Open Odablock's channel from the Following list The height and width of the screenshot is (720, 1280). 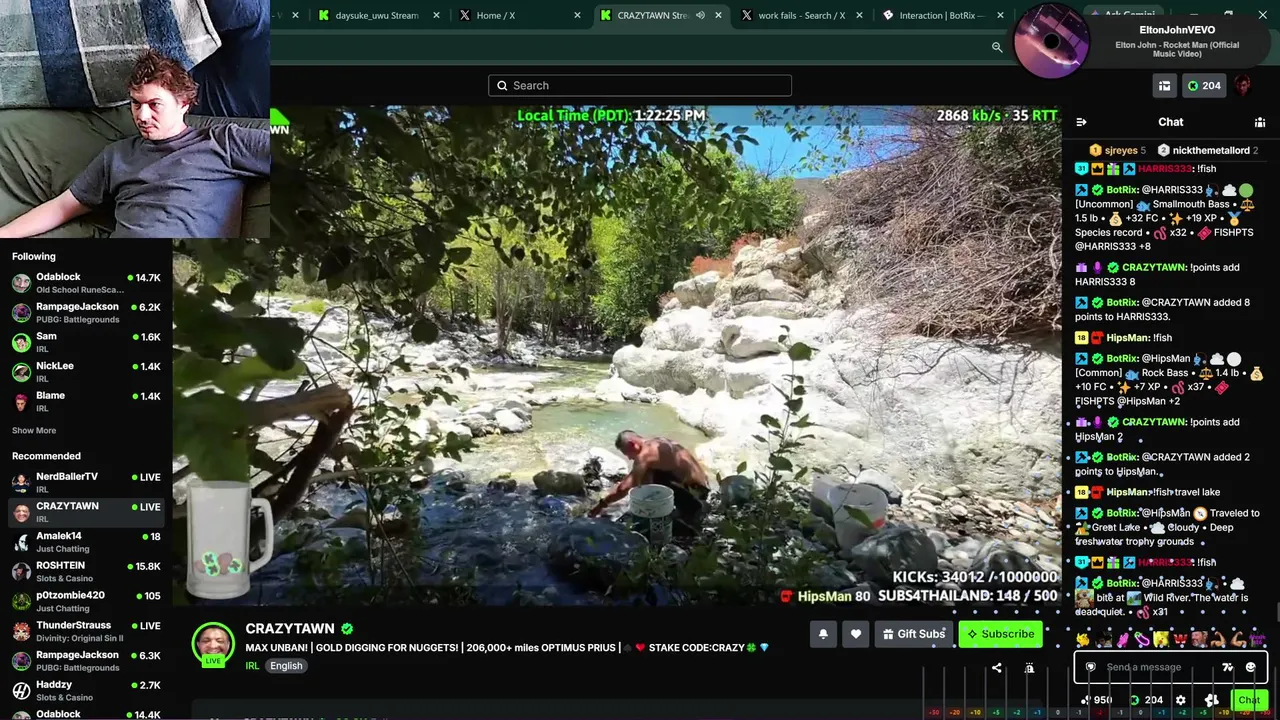[x=86, y=283]
